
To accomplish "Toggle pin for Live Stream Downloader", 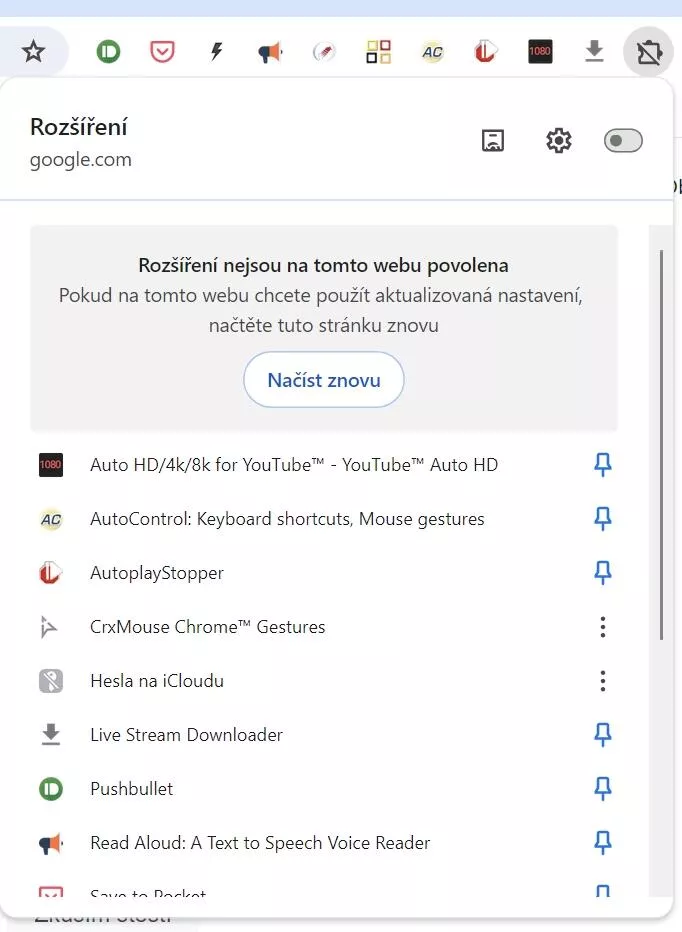I will pos(603,735).
